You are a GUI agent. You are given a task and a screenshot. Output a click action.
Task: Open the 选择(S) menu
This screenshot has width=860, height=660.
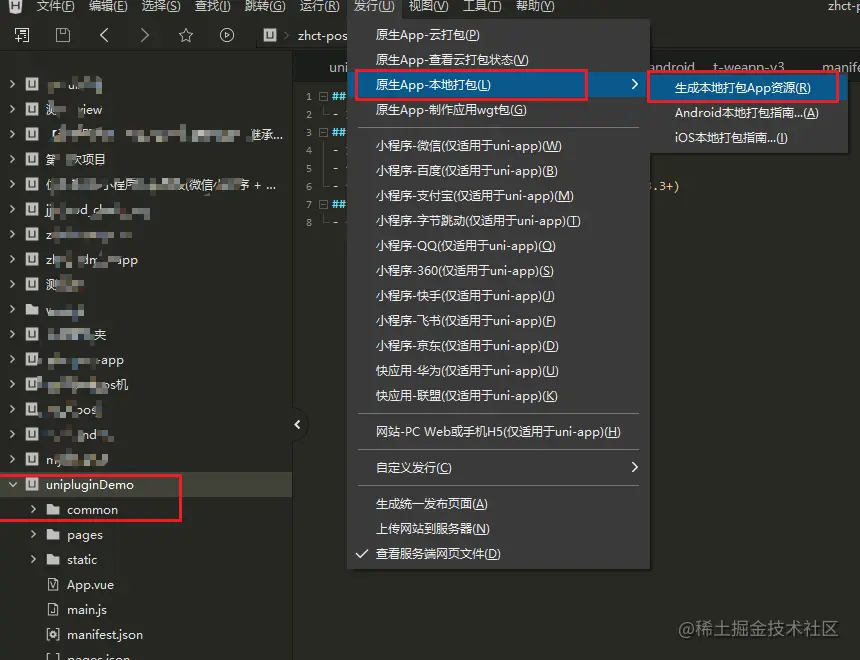[x=160, y=7]
